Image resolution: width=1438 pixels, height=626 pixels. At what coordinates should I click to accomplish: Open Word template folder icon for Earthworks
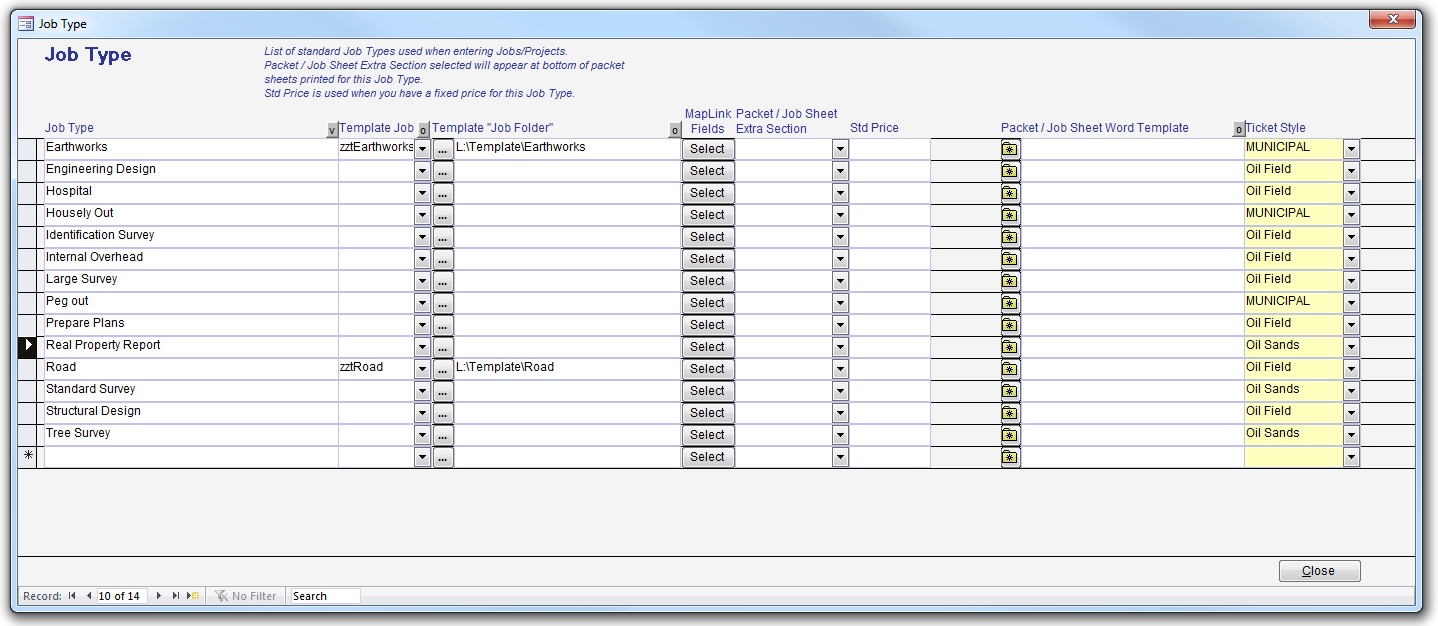tap(1010, 149)
